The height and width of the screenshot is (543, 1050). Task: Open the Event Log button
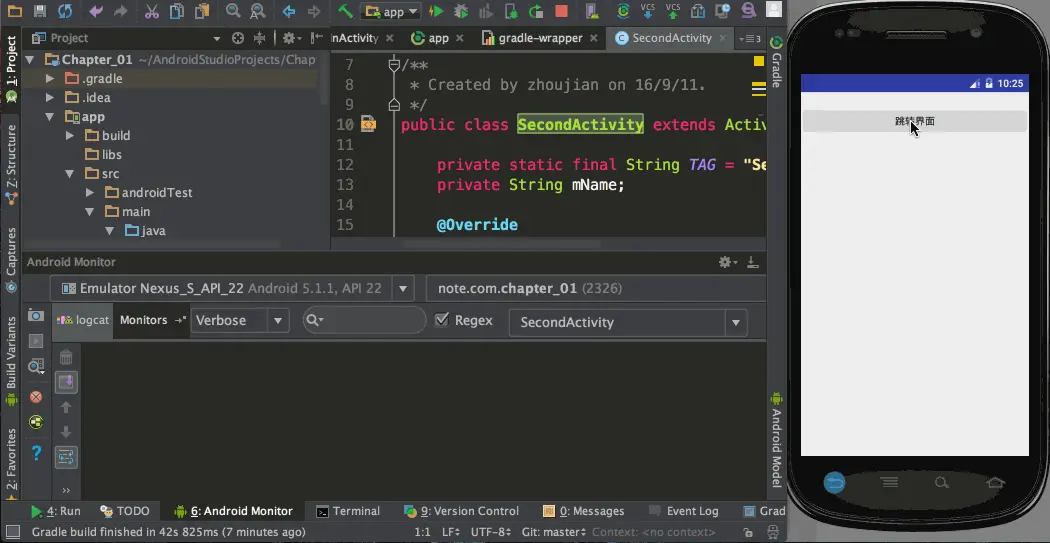684,511
